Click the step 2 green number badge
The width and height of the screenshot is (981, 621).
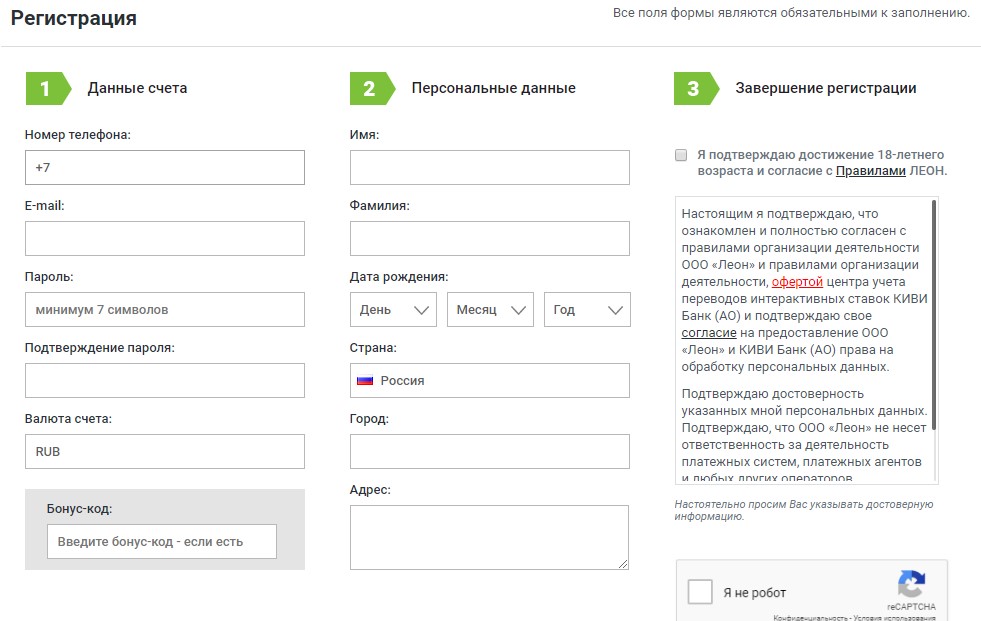[369, 88]
